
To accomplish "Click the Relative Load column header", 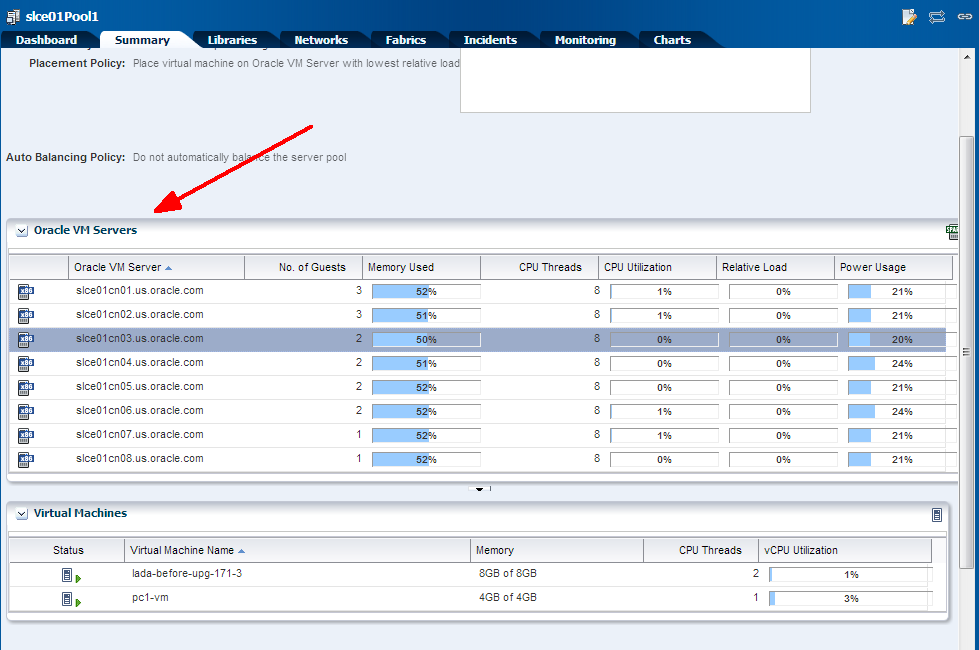I will point(775,267).
